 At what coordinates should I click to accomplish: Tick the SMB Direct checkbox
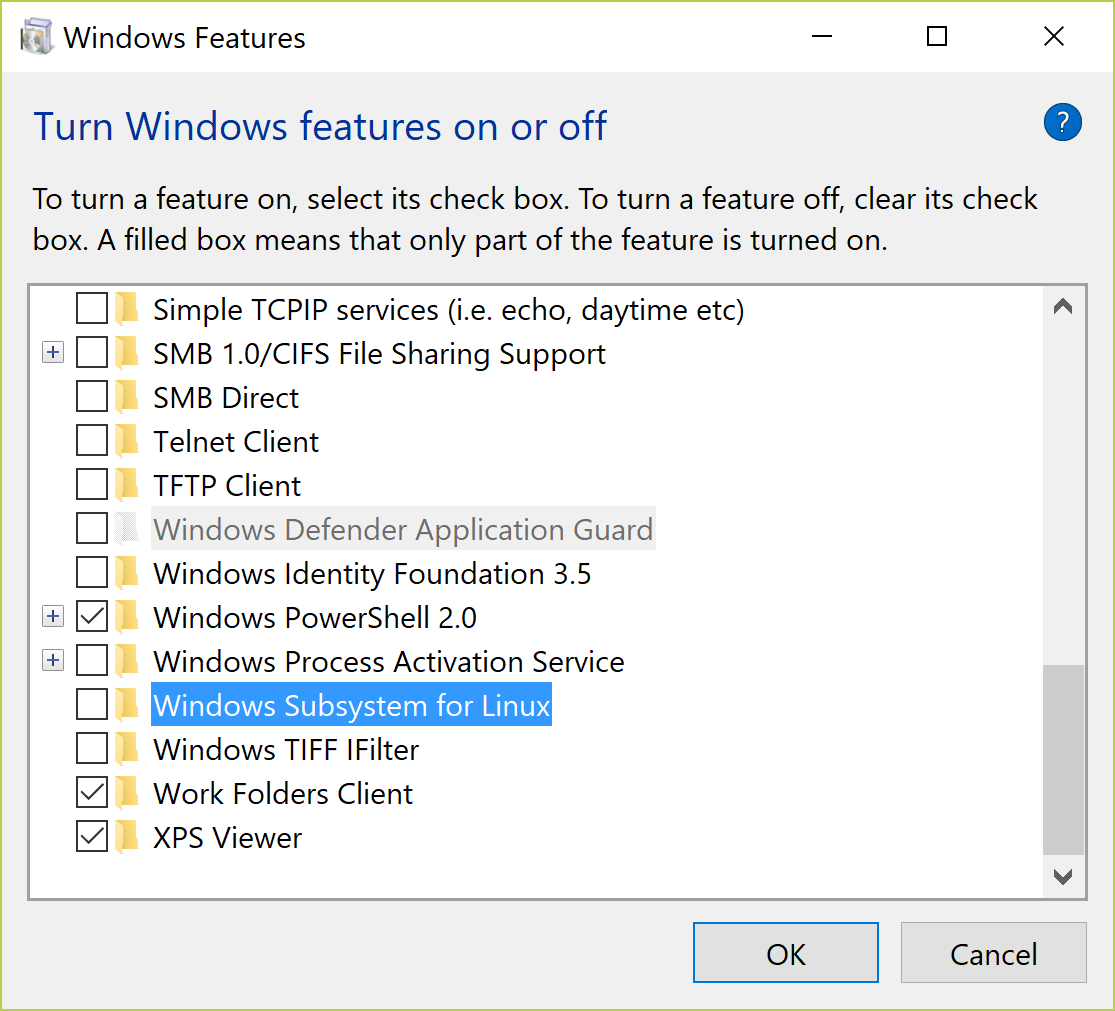[92, 397]
